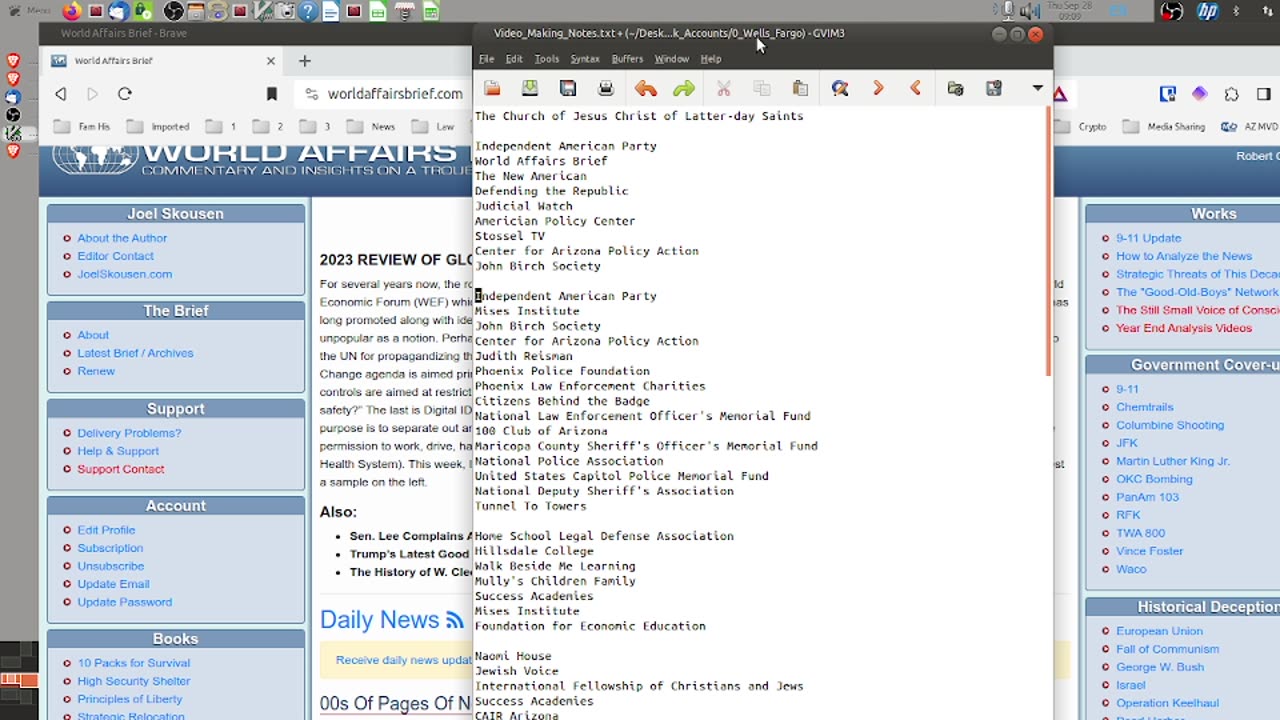This screenshot has width=1280, height=720.
Task: Open the Chemtrails link under Government Cover-ups
Action: pyautogui.click(x=1144, y=407)
